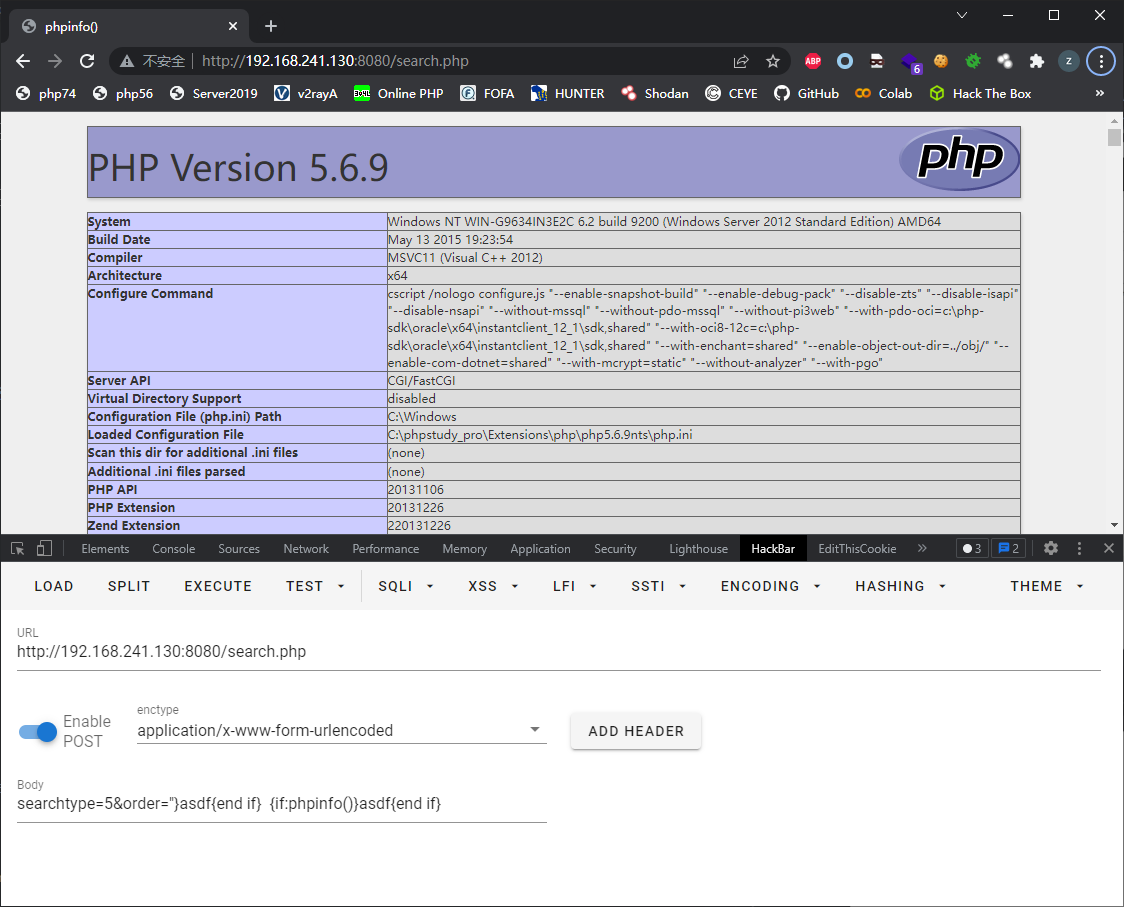Open the Server2019 bookmark
This screenshot has width=1124, height=907.
coord(214,93)
